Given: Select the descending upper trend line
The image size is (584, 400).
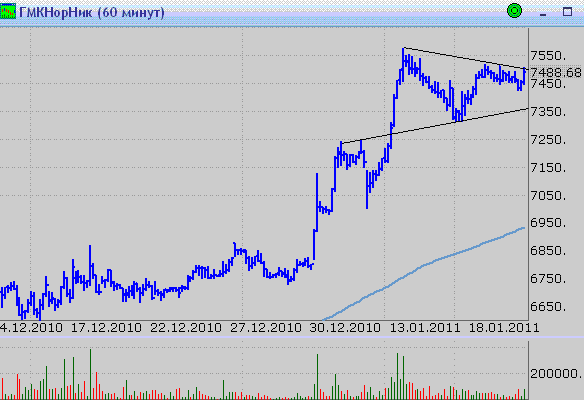Looking at the screenshot, I should point(466,58).
